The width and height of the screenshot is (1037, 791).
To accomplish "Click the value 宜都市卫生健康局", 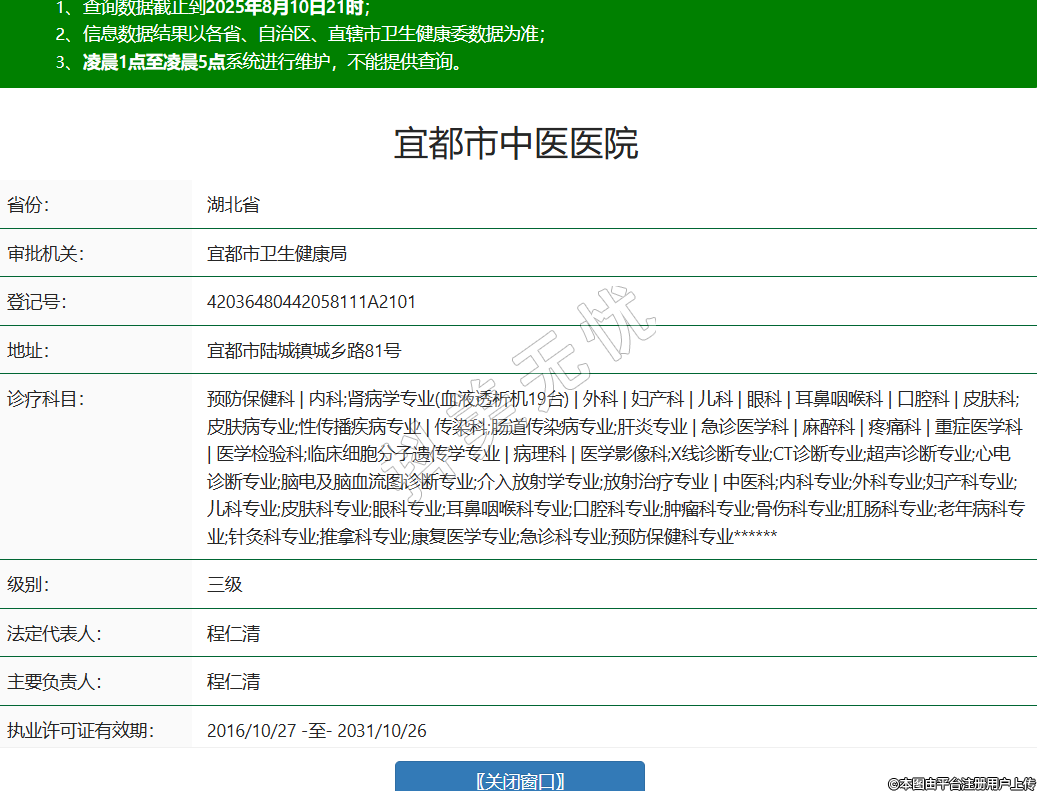I will (277, 254).
